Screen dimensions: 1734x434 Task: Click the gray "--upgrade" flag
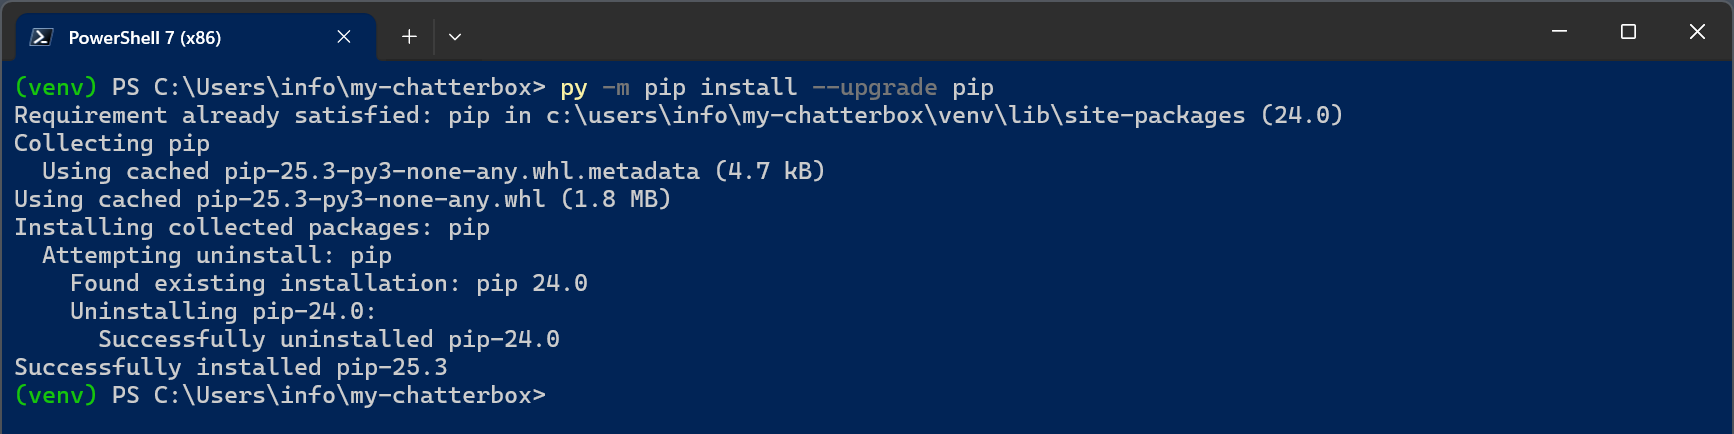click(874, 88)
